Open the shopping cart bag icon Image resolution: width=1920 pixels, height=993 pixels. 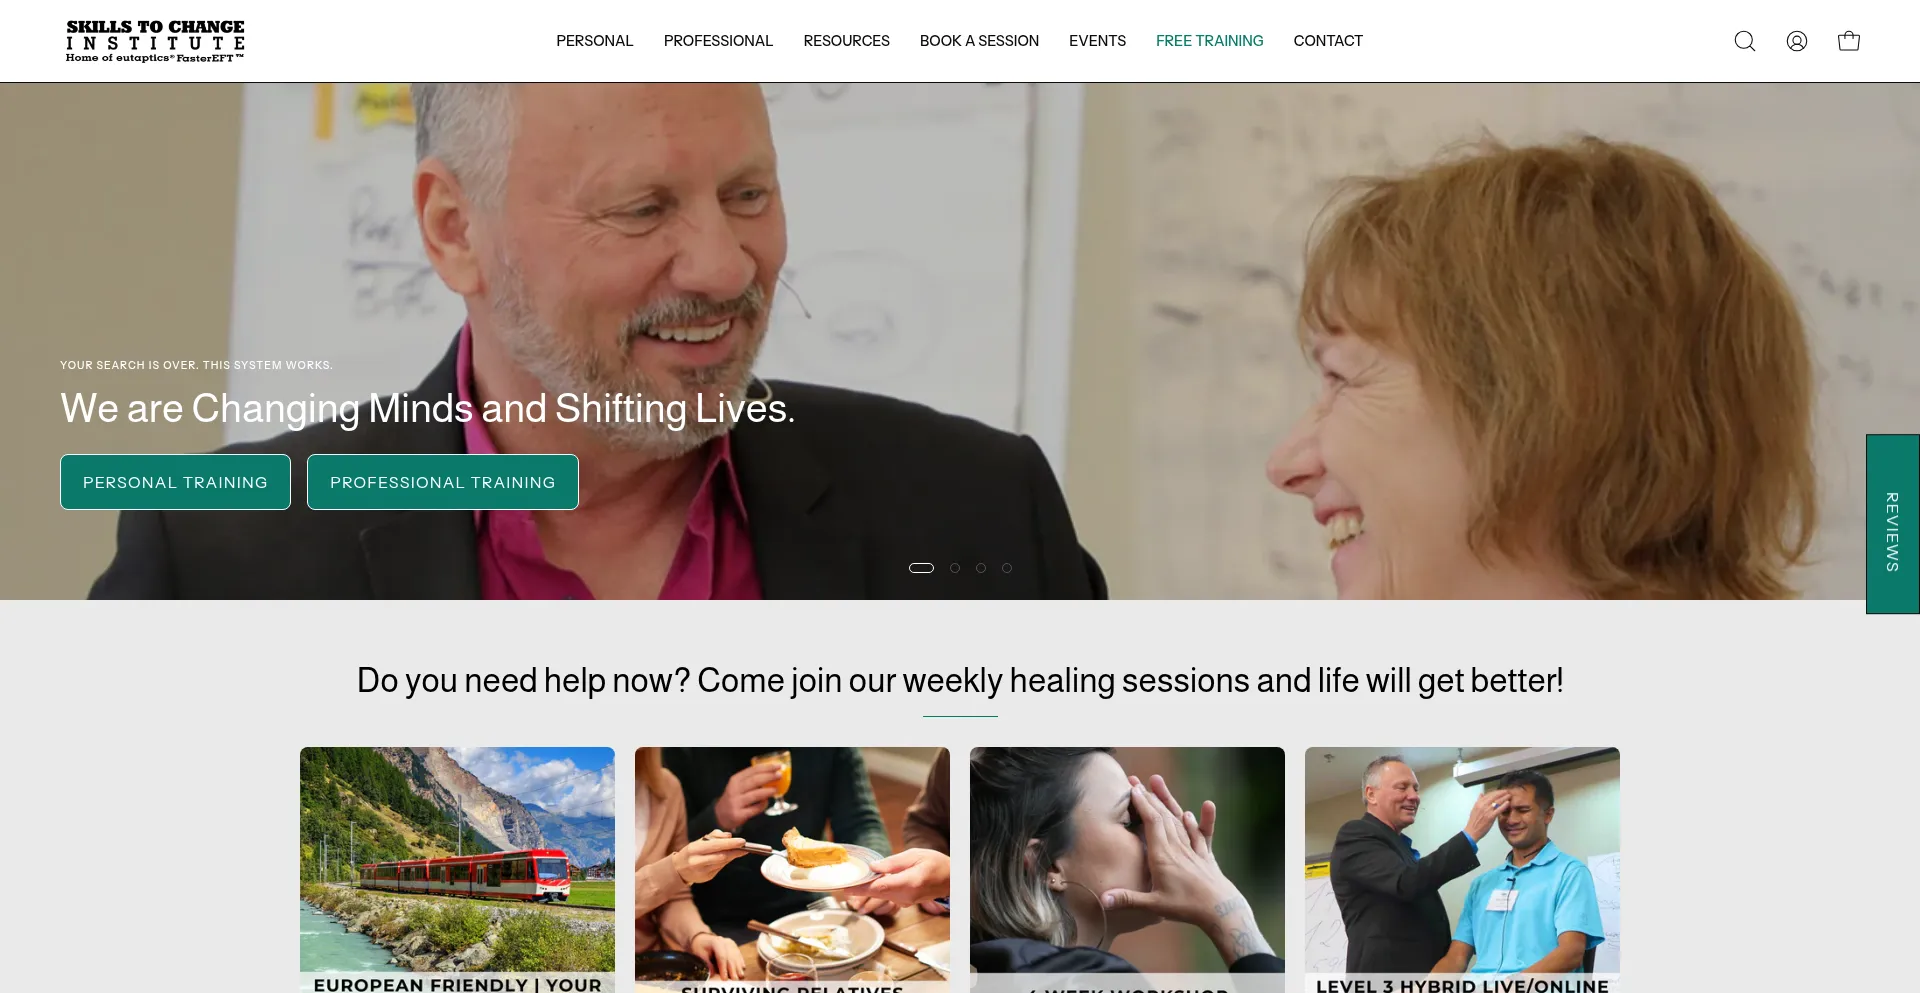click(1849, 41)
